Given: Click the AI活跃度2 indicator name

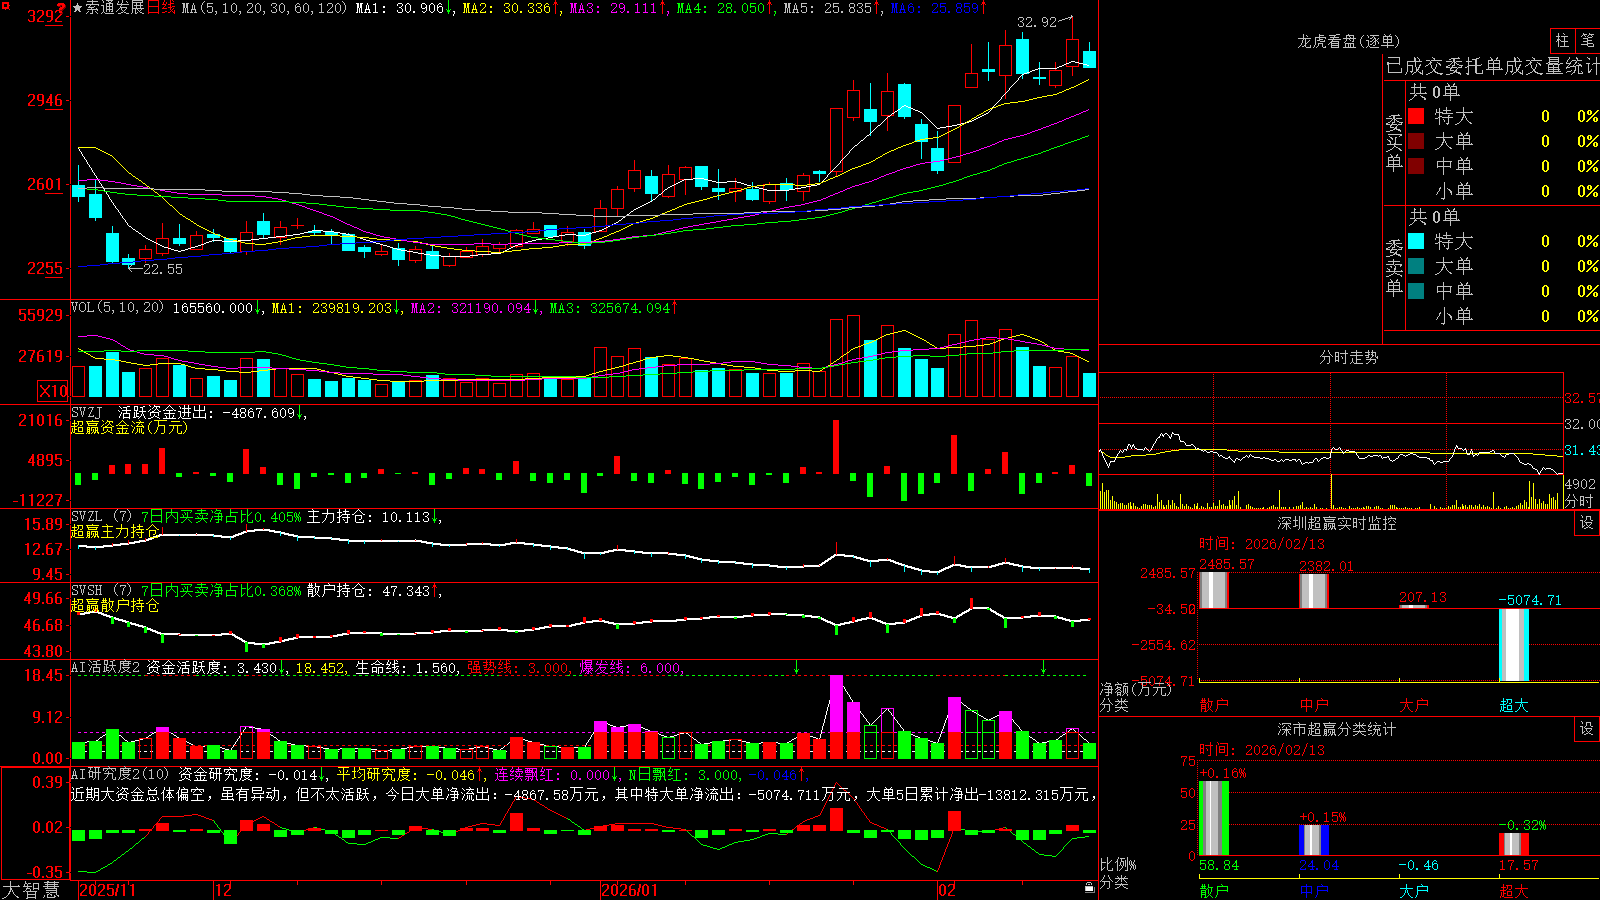Looking at the screenshot, I should 106,667.
